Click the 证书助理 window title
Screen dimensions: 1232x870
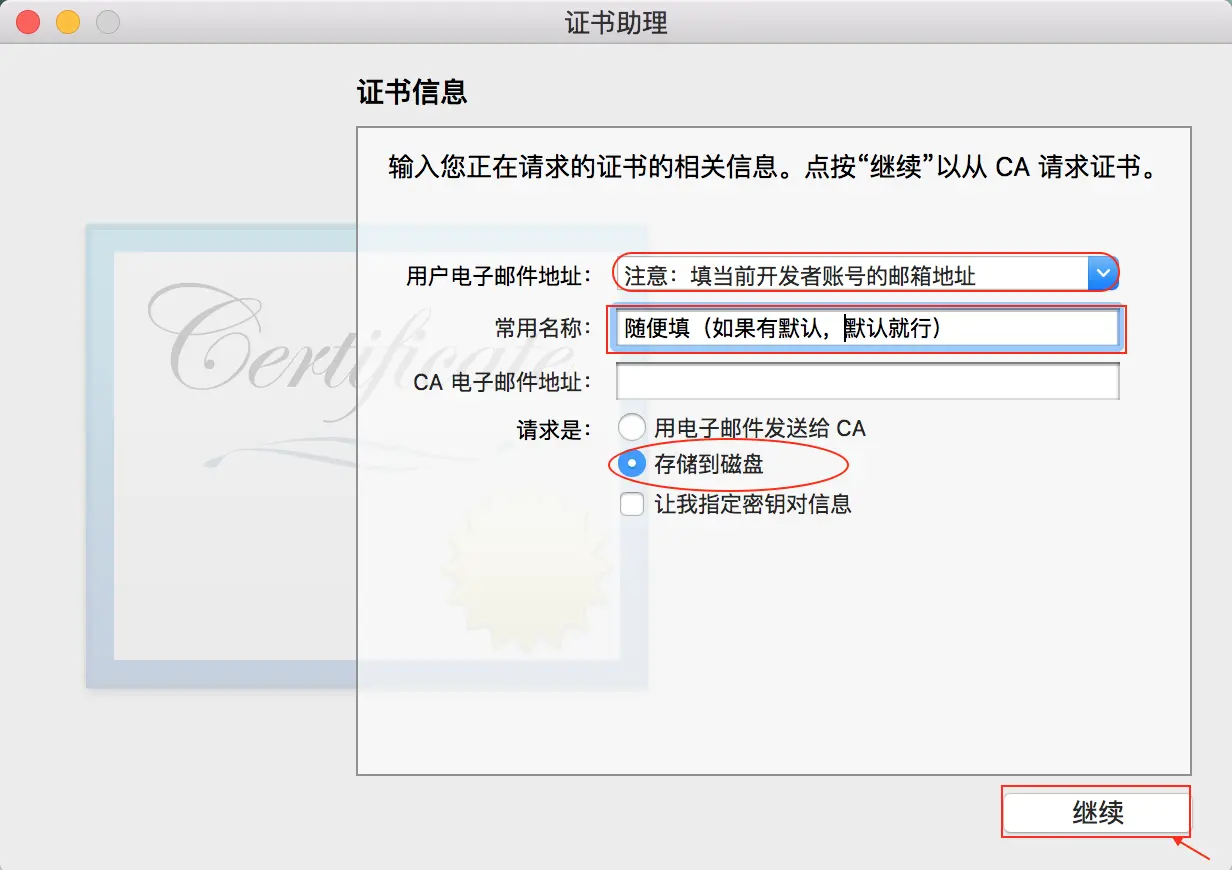(x=616, y=23)
